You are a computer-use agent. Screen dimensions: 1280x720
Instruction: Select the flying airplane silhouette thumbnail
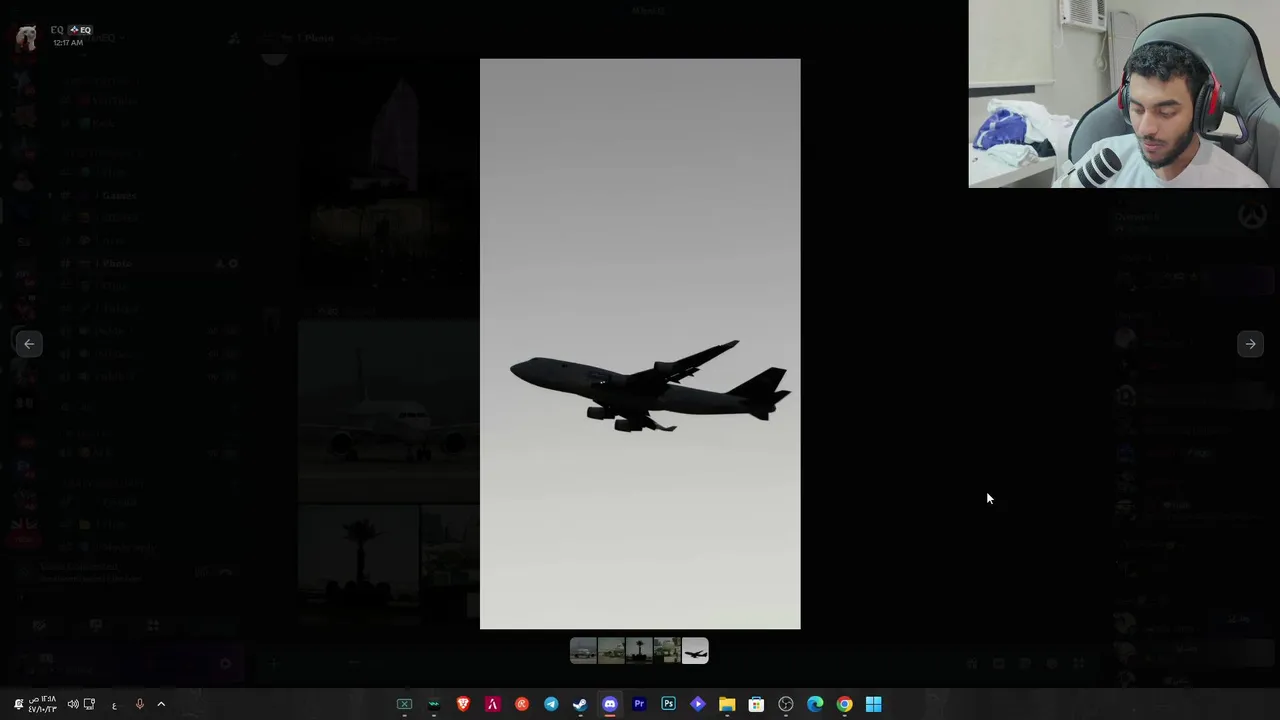click(695, 652)
